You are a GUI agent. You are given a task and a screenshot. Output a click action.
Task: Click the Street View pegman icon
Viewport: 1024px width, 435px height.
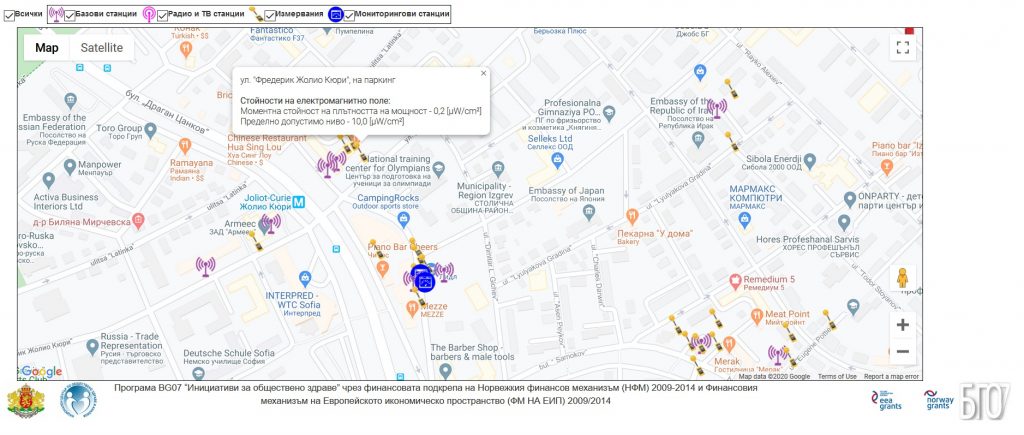903,278
